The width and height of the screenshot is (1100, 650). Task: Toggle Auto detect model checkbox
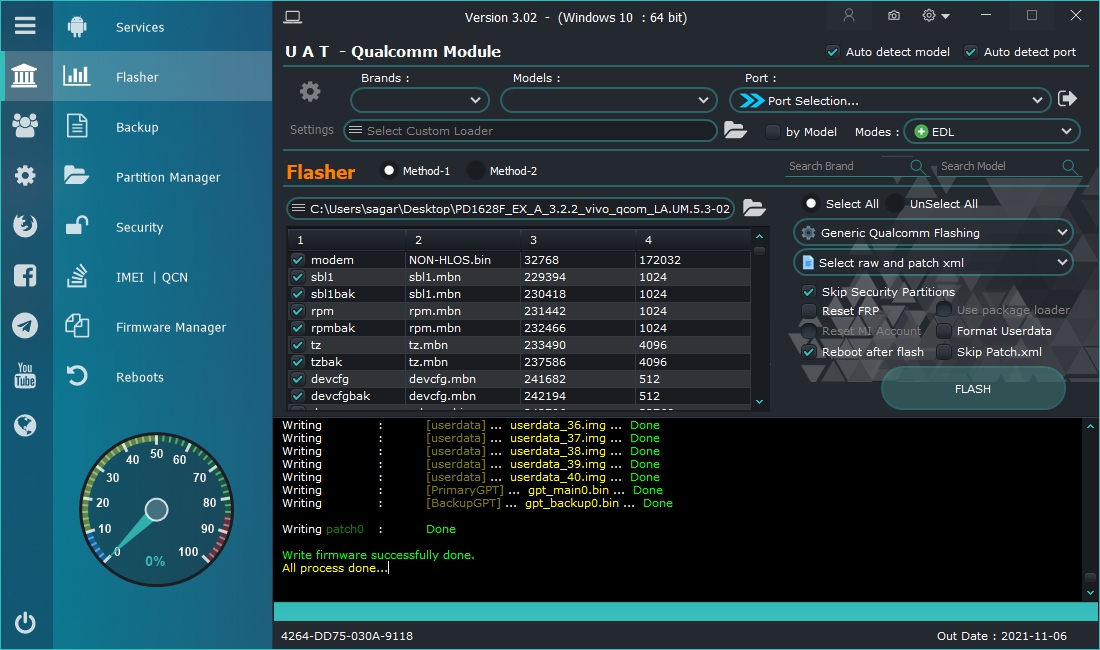click(x=832, y=52)
